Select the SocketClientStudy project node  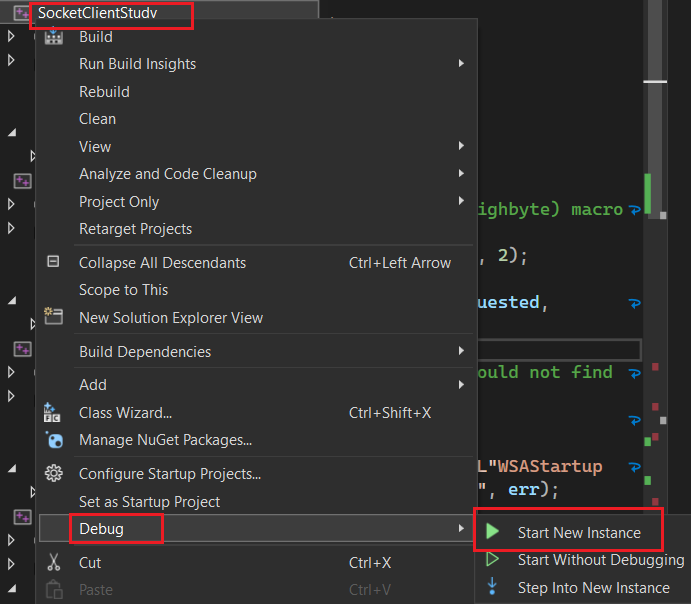[x=97, y=15]
